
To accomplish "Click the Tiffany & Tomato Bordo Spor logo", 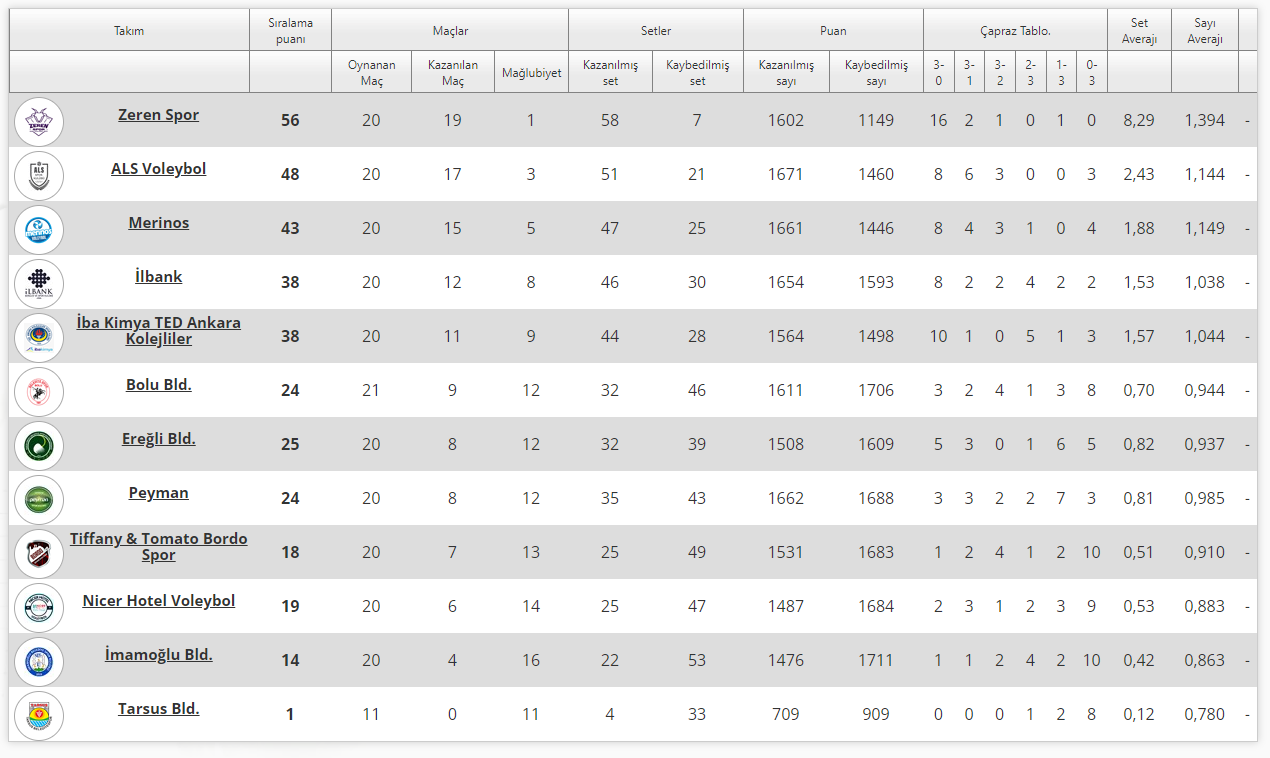I will (x=39, y=554).
